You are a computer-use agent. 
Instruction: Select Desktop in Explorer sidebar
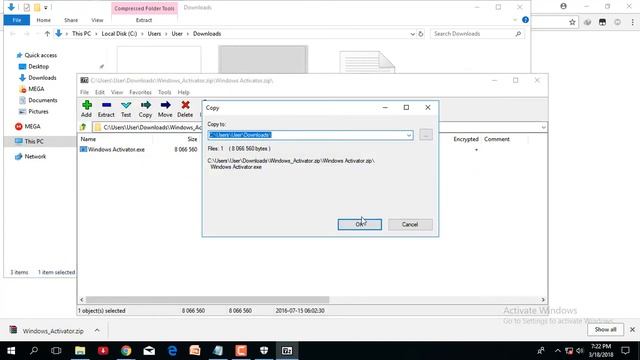tap(38, 67)
